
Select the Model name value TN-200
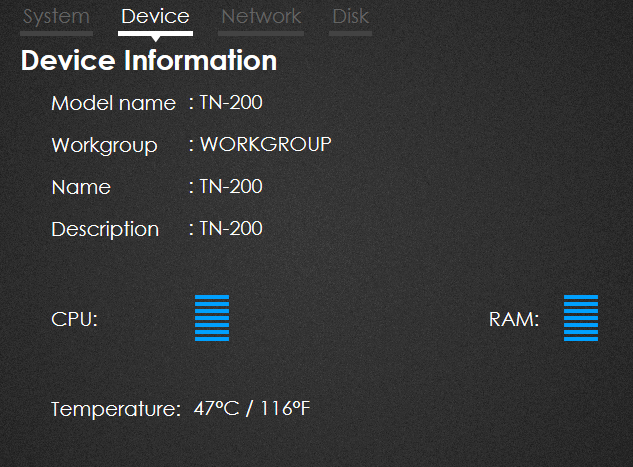coord(231,103)
